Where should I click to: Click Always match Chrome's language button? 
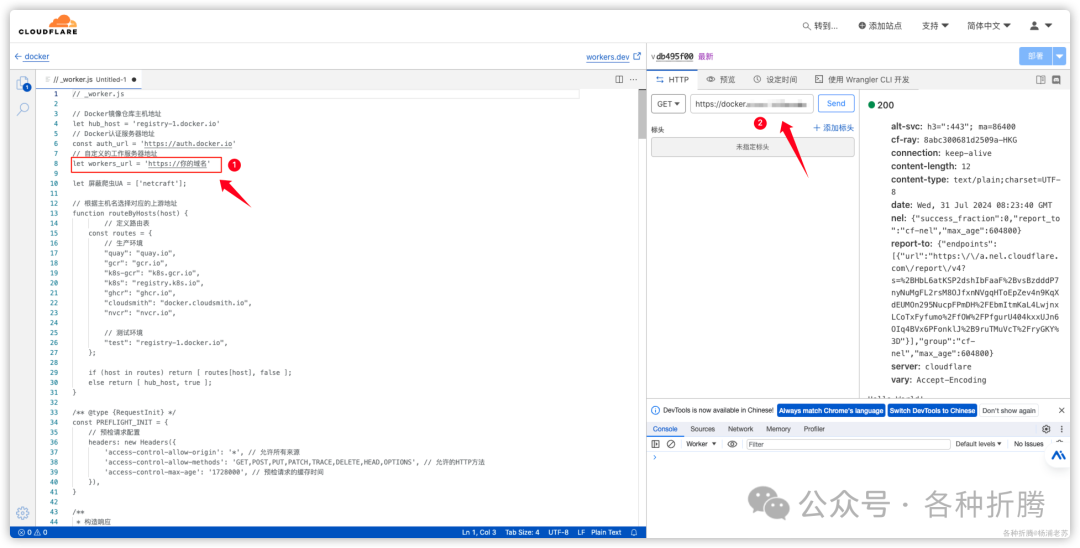(x=831, y=410)
